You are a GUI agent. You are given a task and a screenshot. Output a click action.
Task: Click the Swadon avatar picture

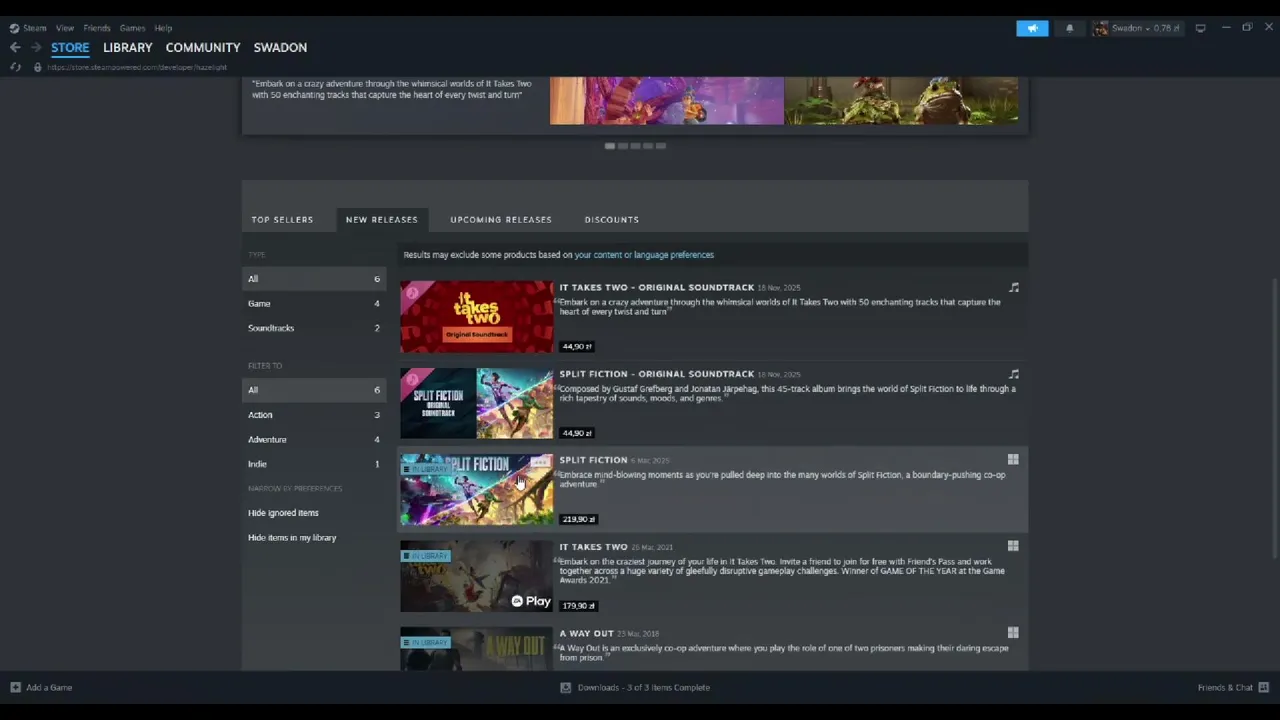click(x=1101, y=28)
